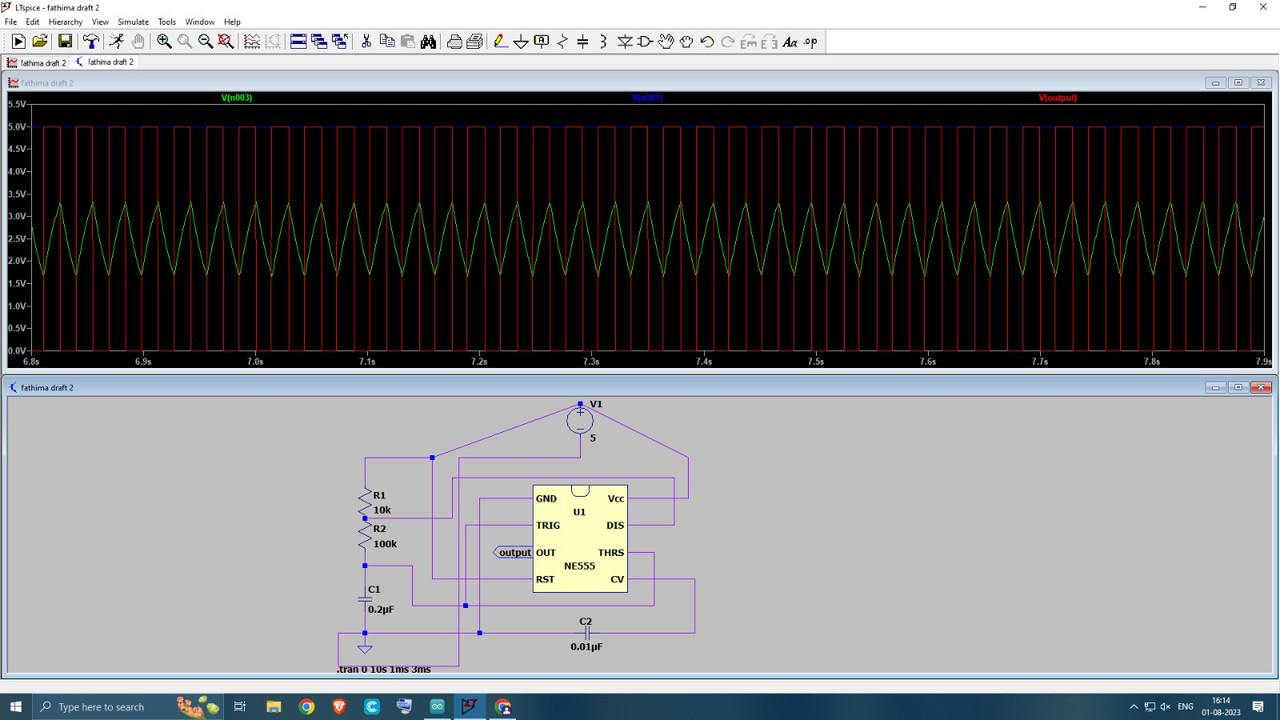Click the 7.0s time axis label
Viewport: 1280px width, 720px height.
(255, 361)
